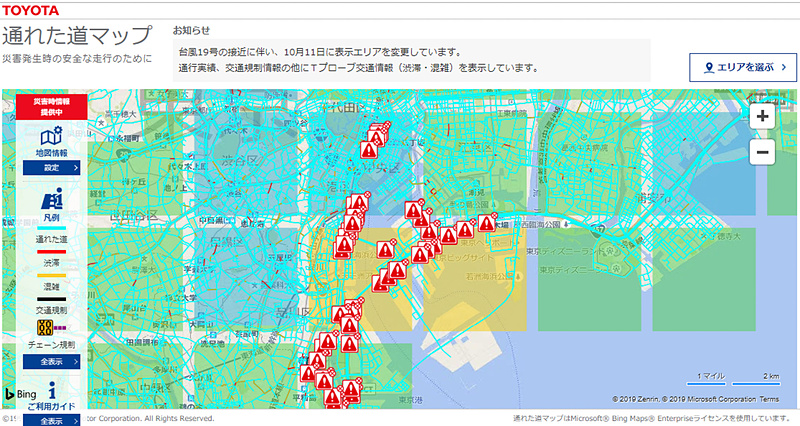This screenshot has width=800, height=426.
Task: Click the 災害時情報提供中 red banner
Action: click(52, 107)
